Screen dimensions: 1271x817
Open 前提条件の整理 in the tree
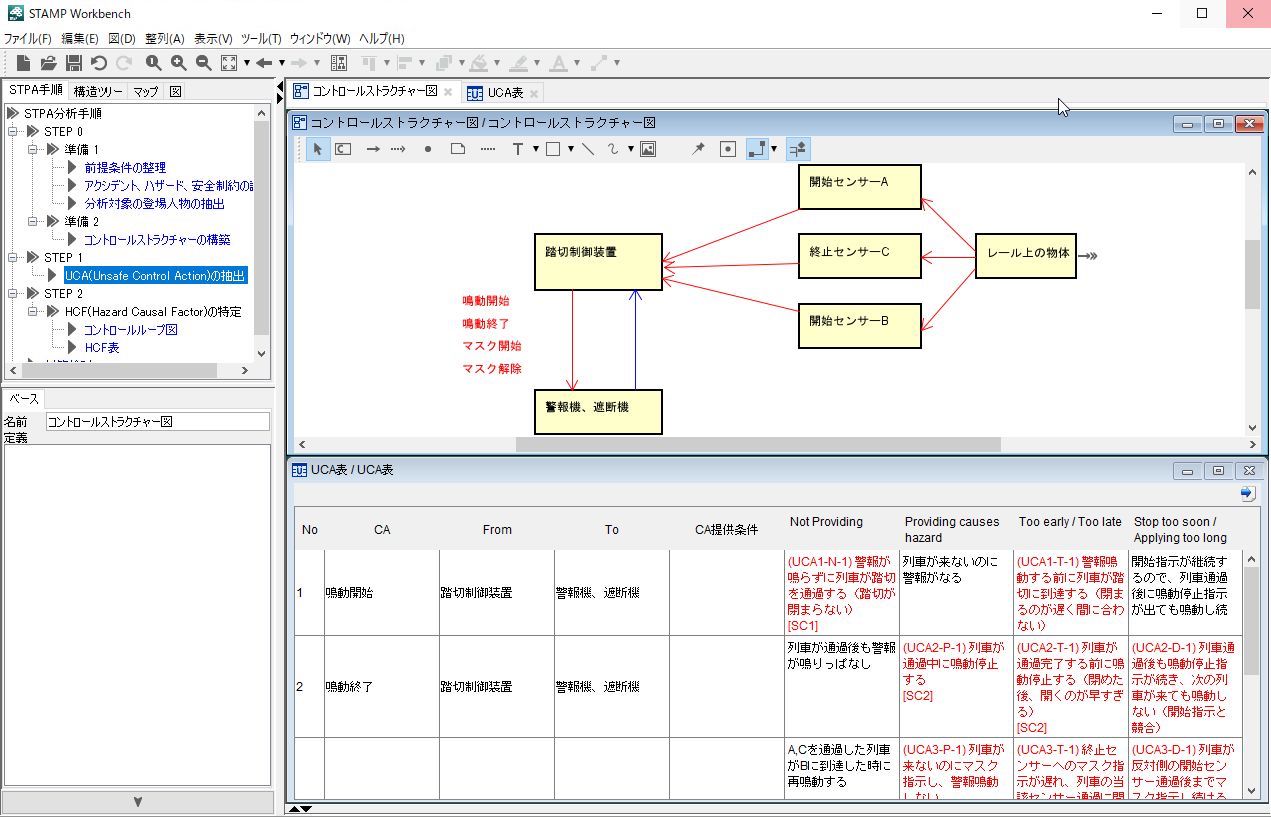click(125, 168)
